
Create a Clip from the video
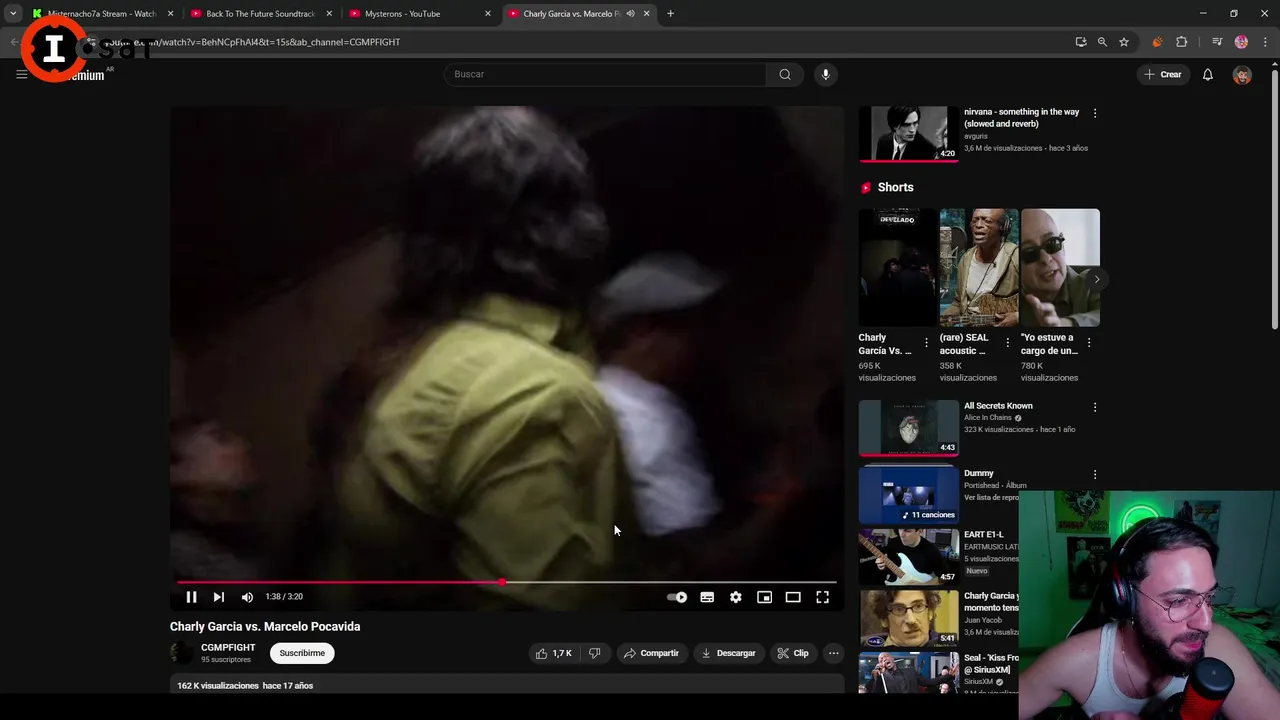[x=793, y=653]
